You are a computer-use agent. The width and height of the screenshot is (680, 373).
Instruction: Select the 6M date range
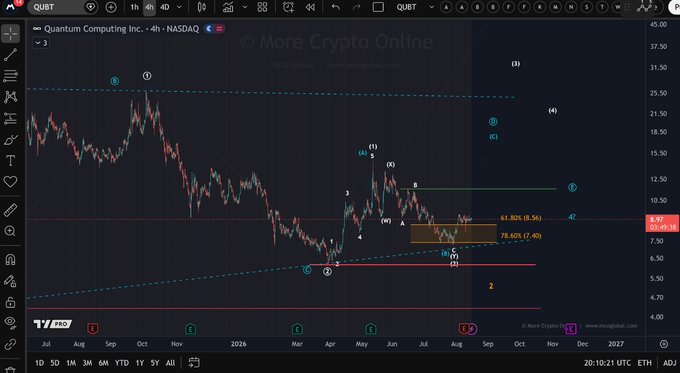coord(103,363)
